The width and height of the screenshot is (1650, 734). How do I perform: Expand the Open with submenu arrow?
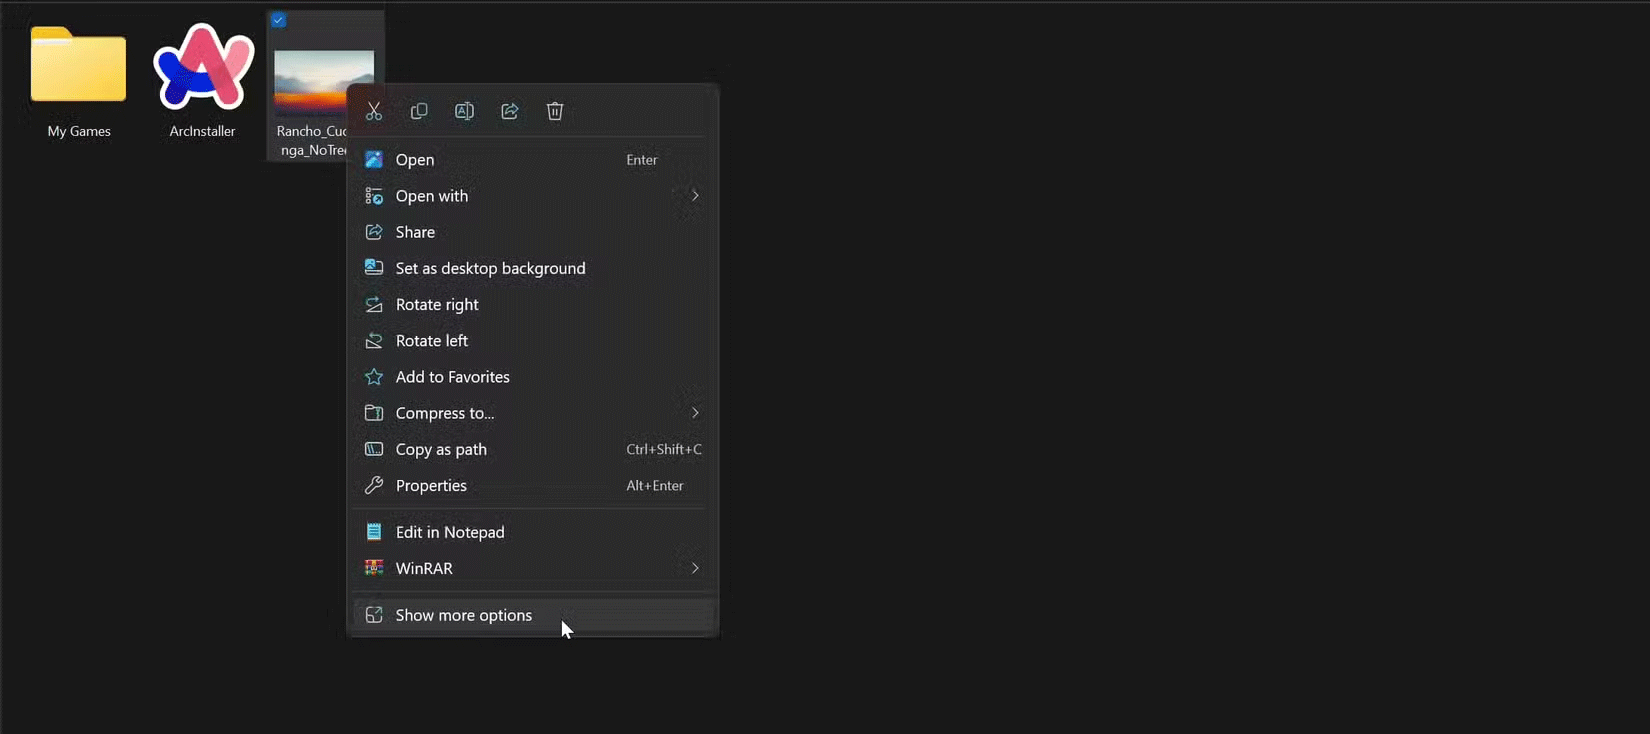695,196
